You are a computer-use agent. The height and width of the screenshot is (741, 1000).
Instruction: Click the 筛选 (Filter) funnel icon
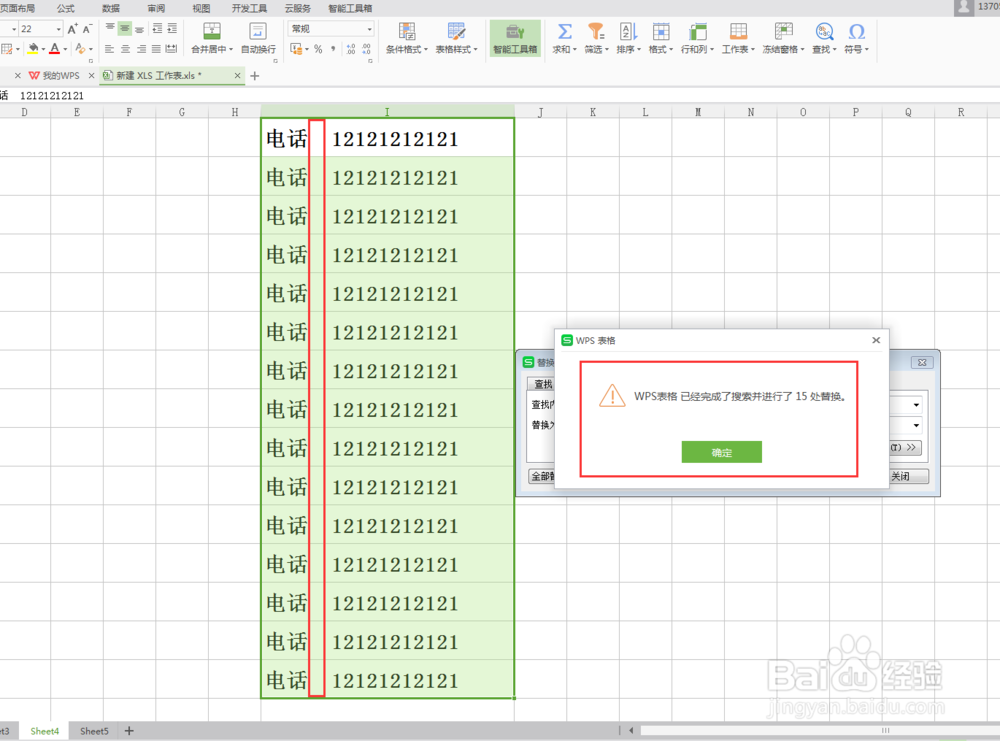pos(596,31)
